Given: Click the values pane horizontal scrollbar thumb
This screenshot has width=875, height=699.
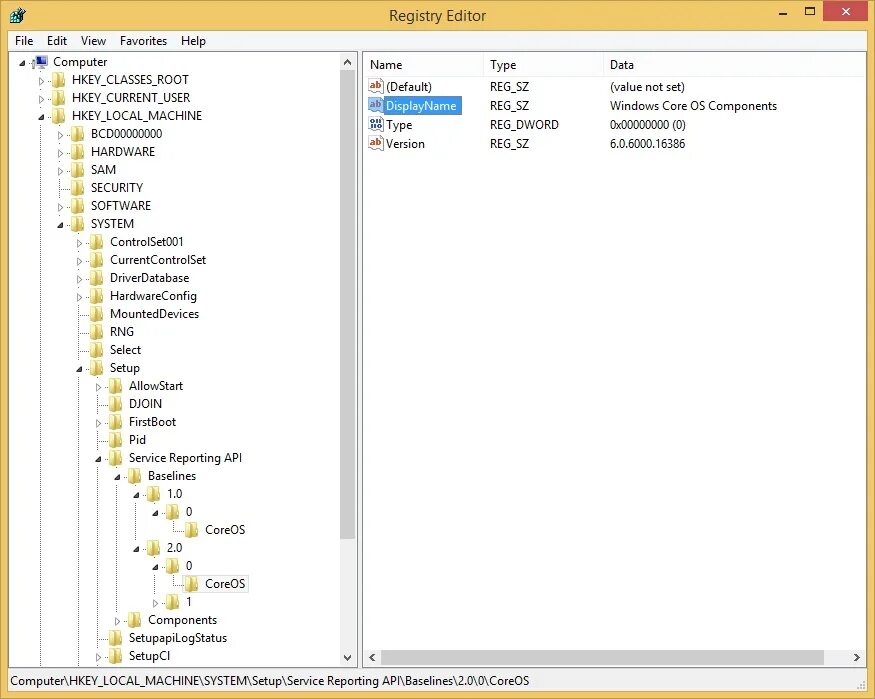Looking at the screenshot, I should pyautogui.click(x=603, y=658).
